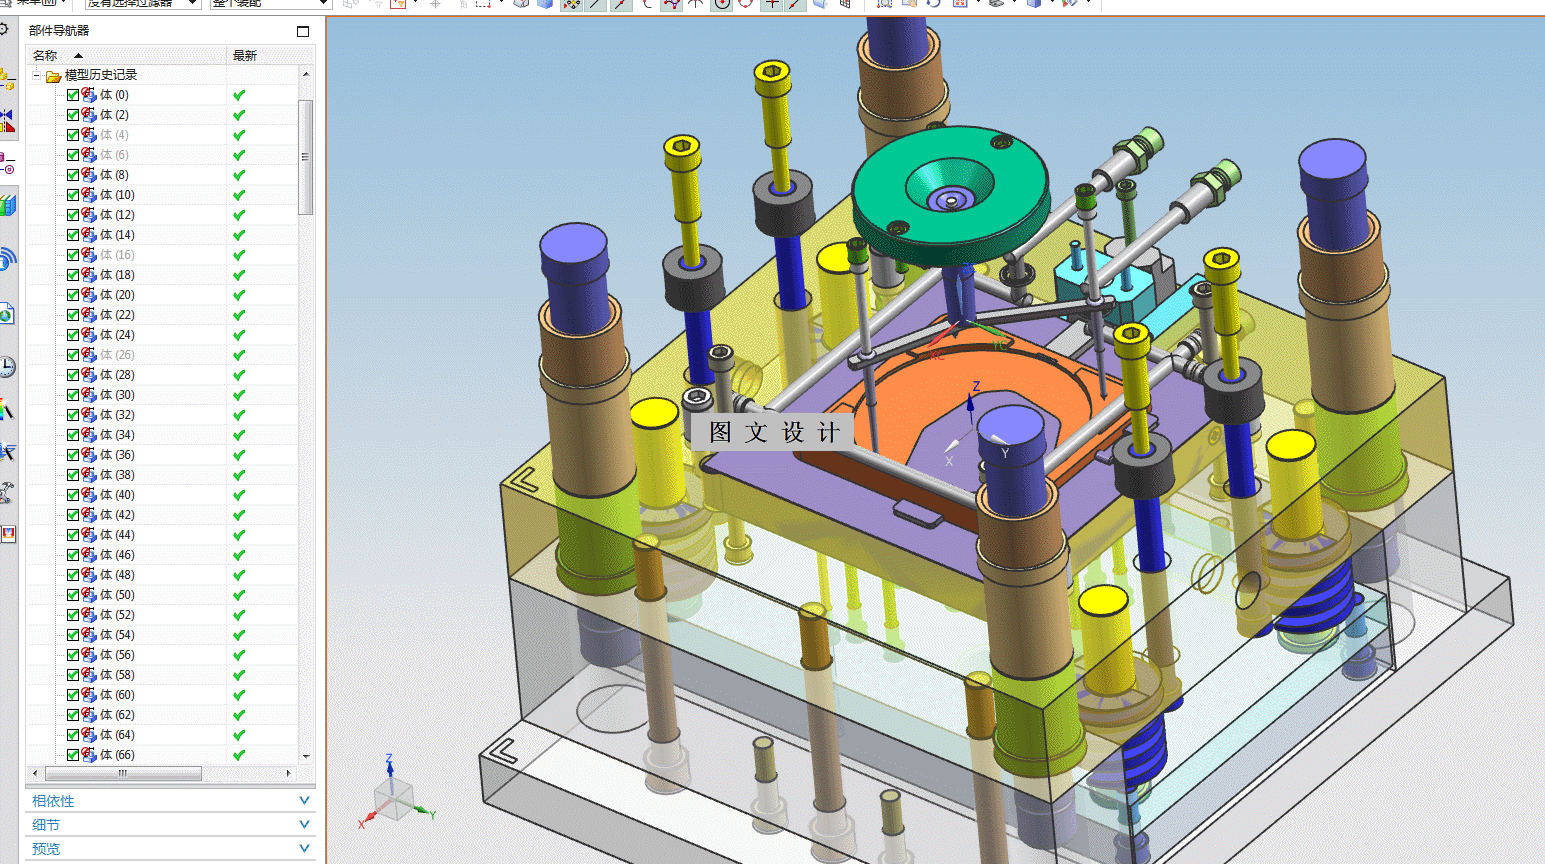Disable the 体 (28) checkbox

pyautogui.click(x=73, y=375)
